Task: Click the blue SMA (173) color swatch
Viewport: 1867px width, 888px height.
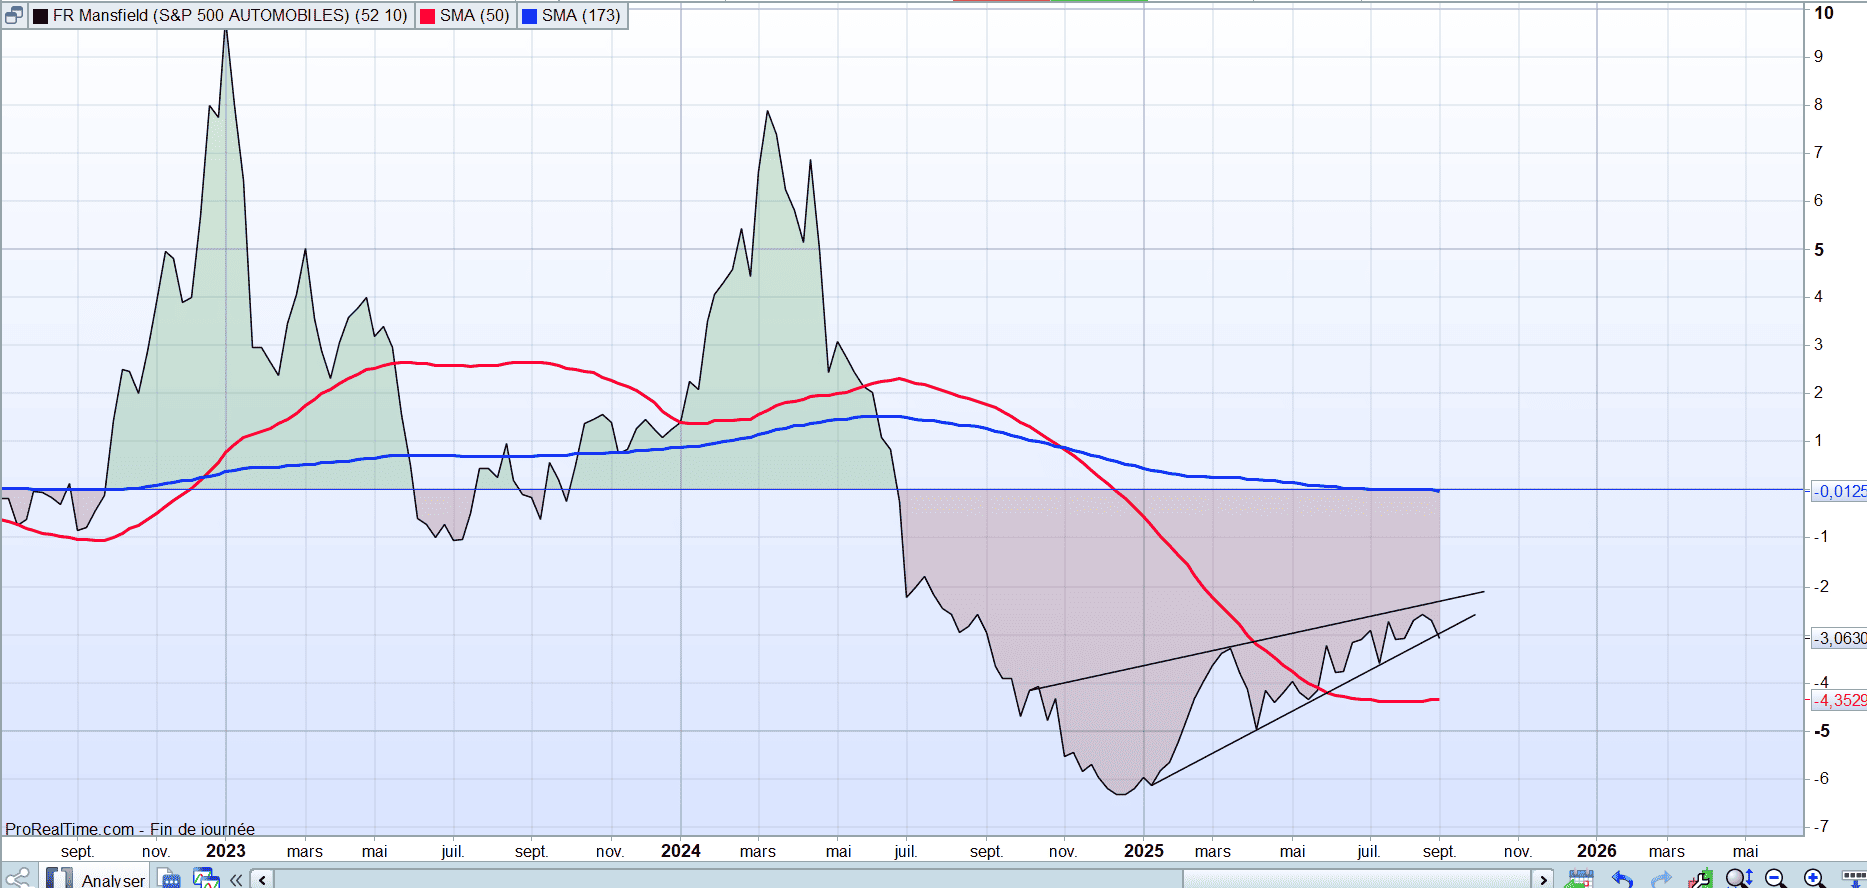Action: click(x=530, y=16)
